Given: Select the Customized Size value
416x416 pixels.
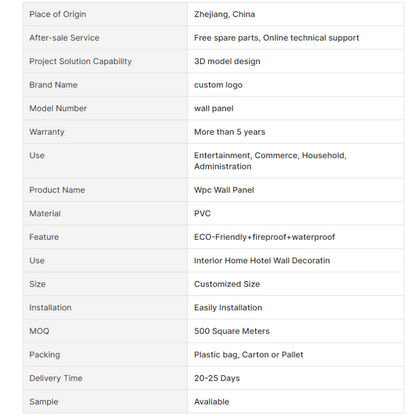Looking at the screenshot, I should [x=227, y=284].
